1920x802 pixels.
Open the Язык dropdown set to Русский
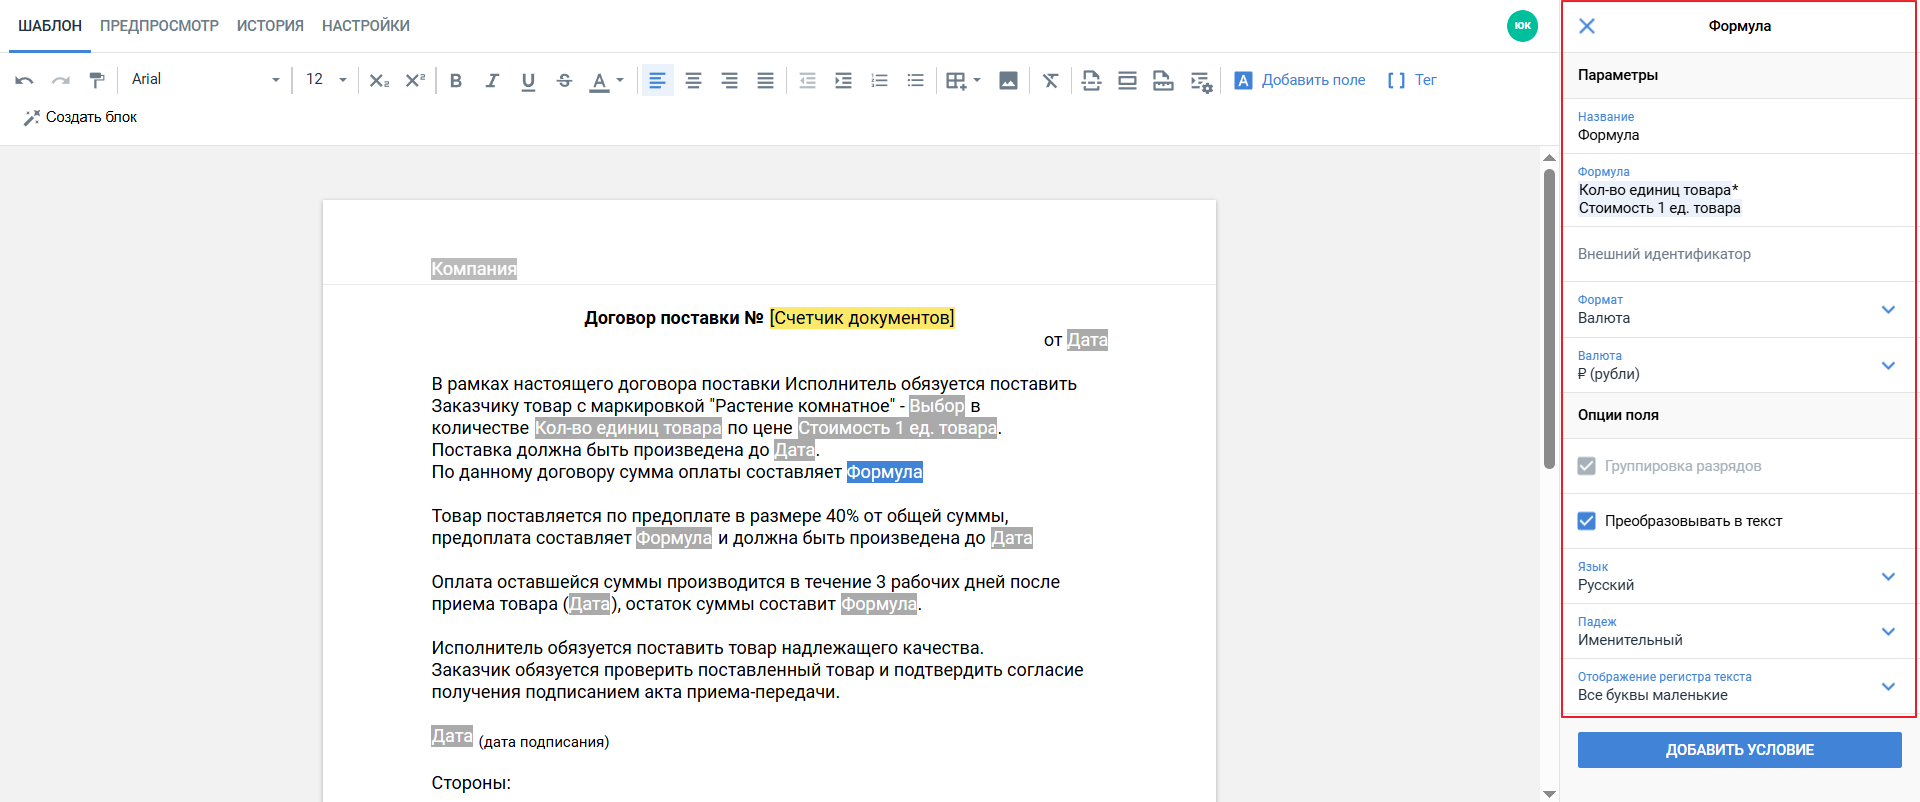coord(1739,576)
